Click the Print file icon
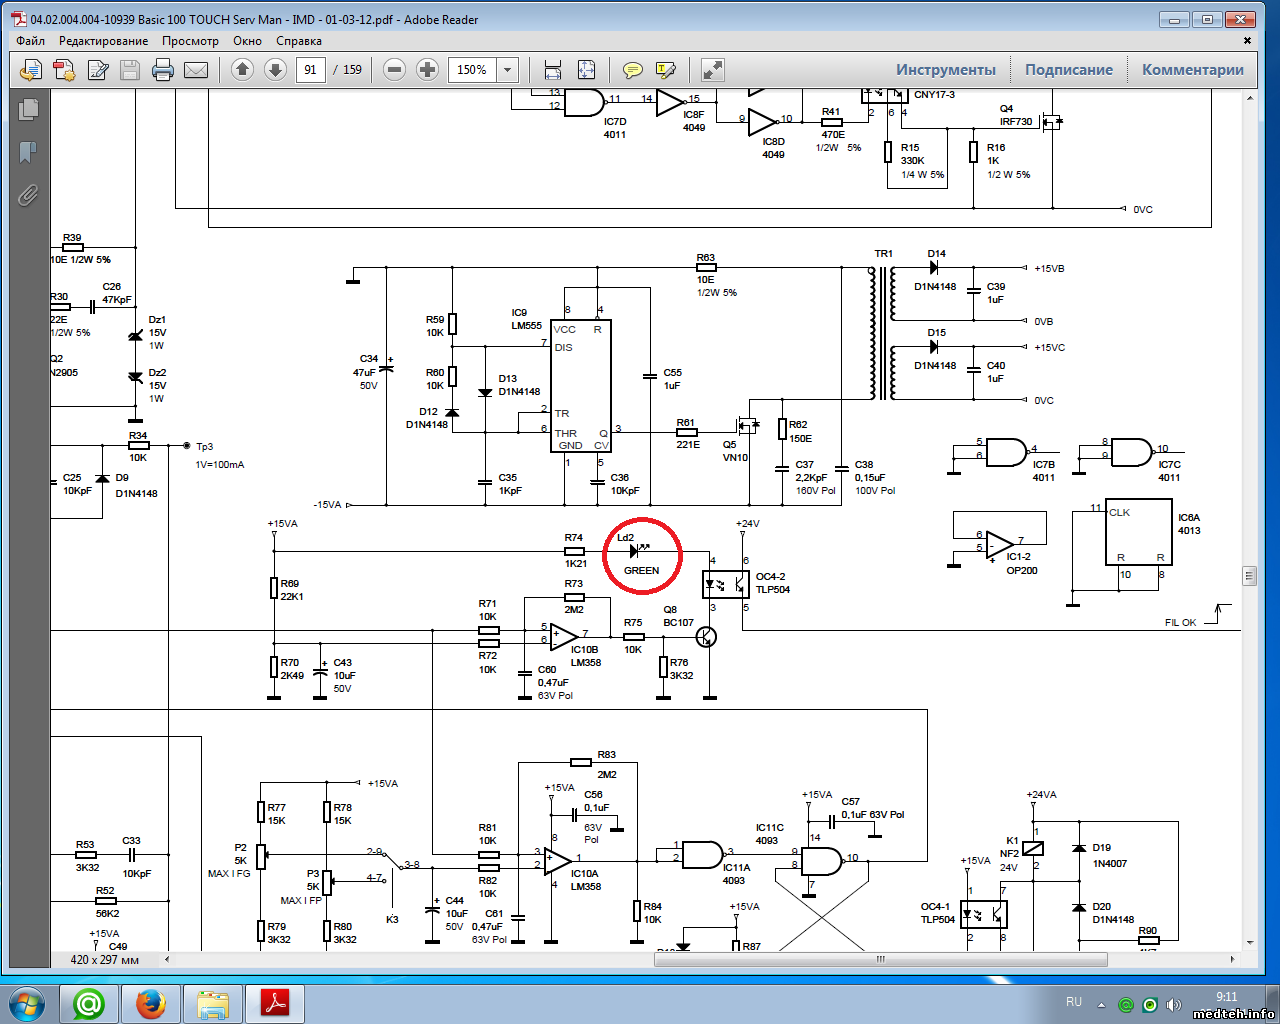The width and height of the screenshot is (1280, 1024). tap(163, 70)
